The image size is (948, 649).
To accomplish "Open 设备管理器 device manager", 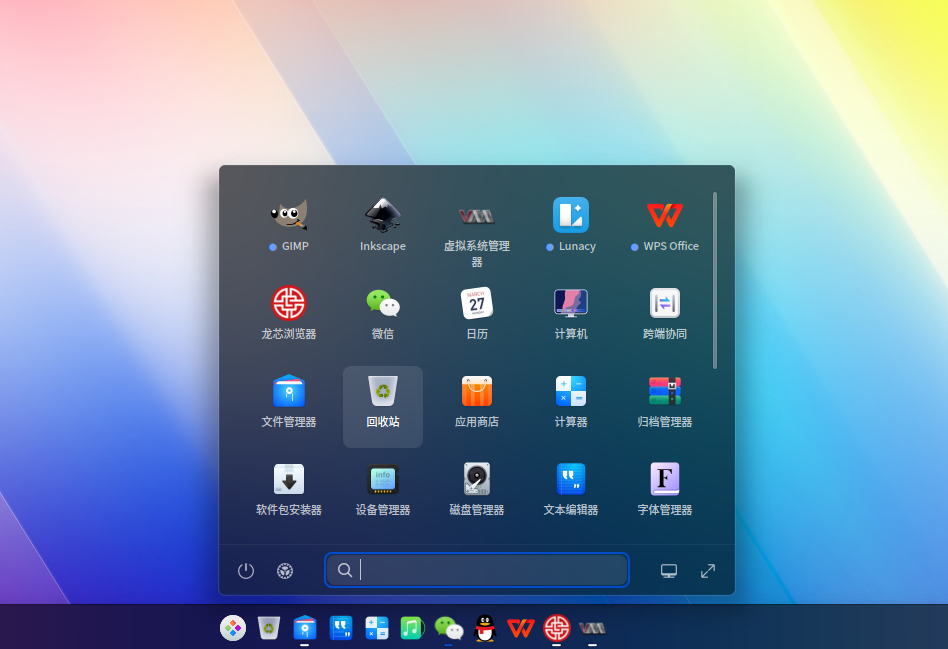I will click(x=383, y=489).
